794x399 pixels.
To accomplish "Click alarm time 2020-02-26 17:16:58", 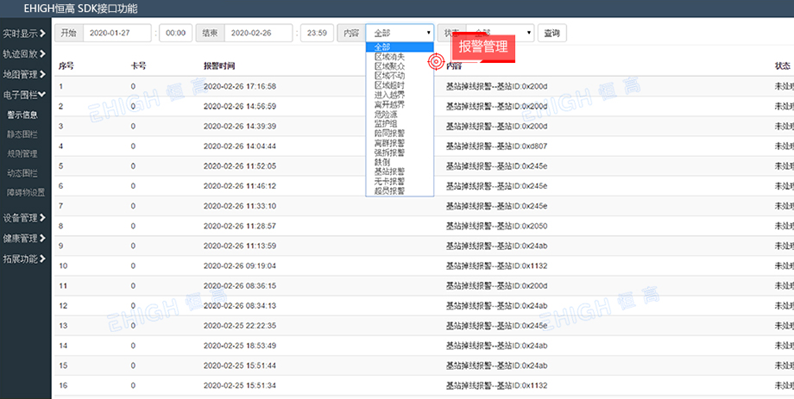I will pos(240,87).
